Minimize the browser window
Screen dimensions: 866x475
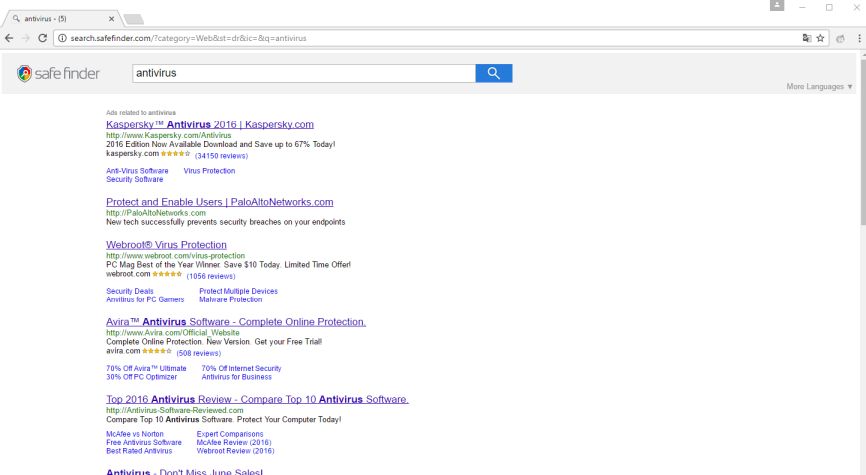(802, 7)
